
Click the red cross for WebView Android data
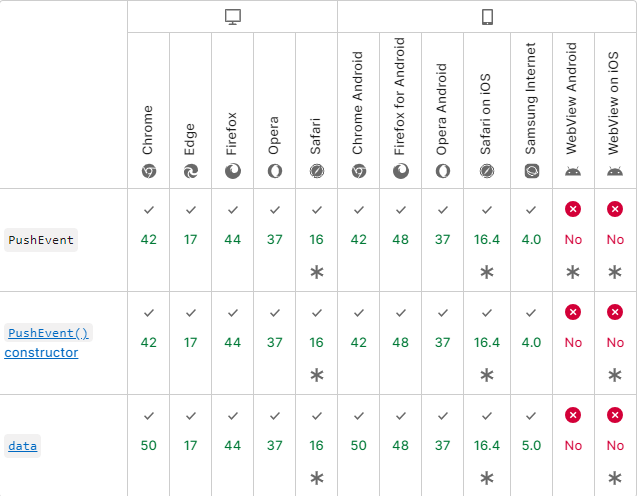(573, 415)
